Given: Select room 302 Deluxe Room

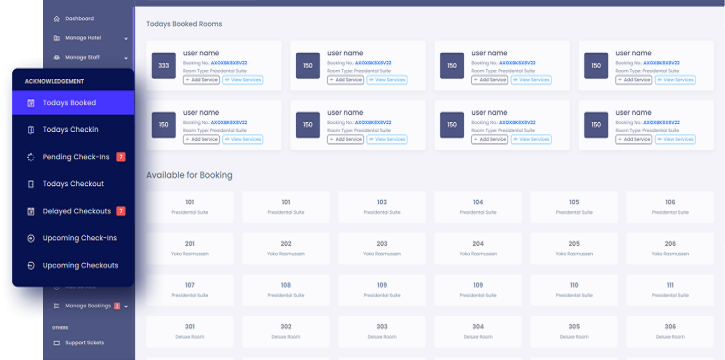Looking at the screenshot, I should tap(286, 332).
